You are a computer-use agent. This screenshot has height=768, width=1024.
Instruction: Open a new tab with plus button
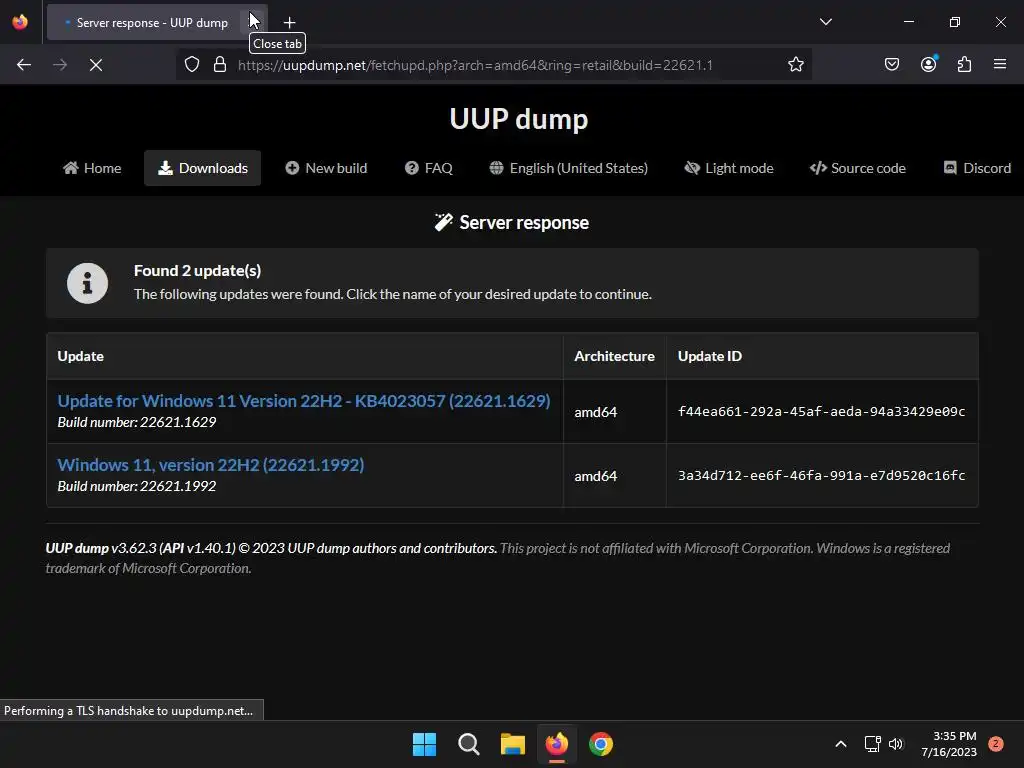tap(289, 22)
